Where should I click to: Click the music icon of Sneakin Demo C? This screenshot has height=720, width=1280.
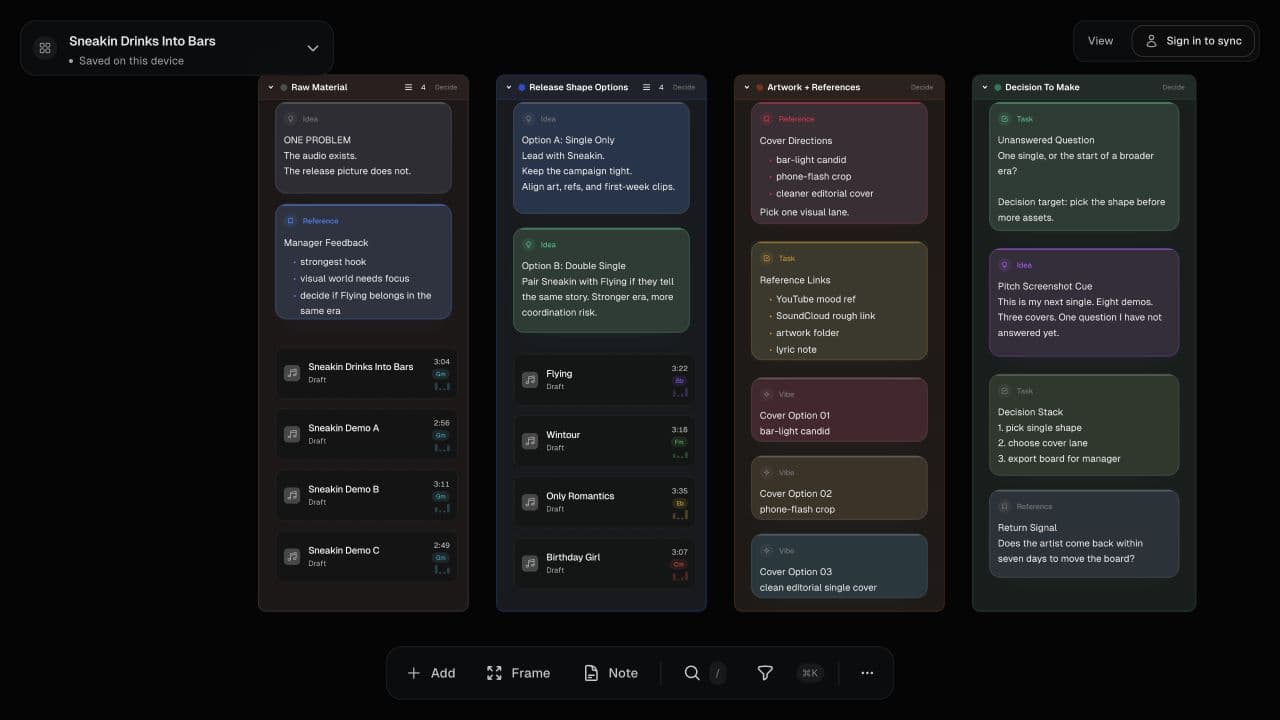coord(292,556)
